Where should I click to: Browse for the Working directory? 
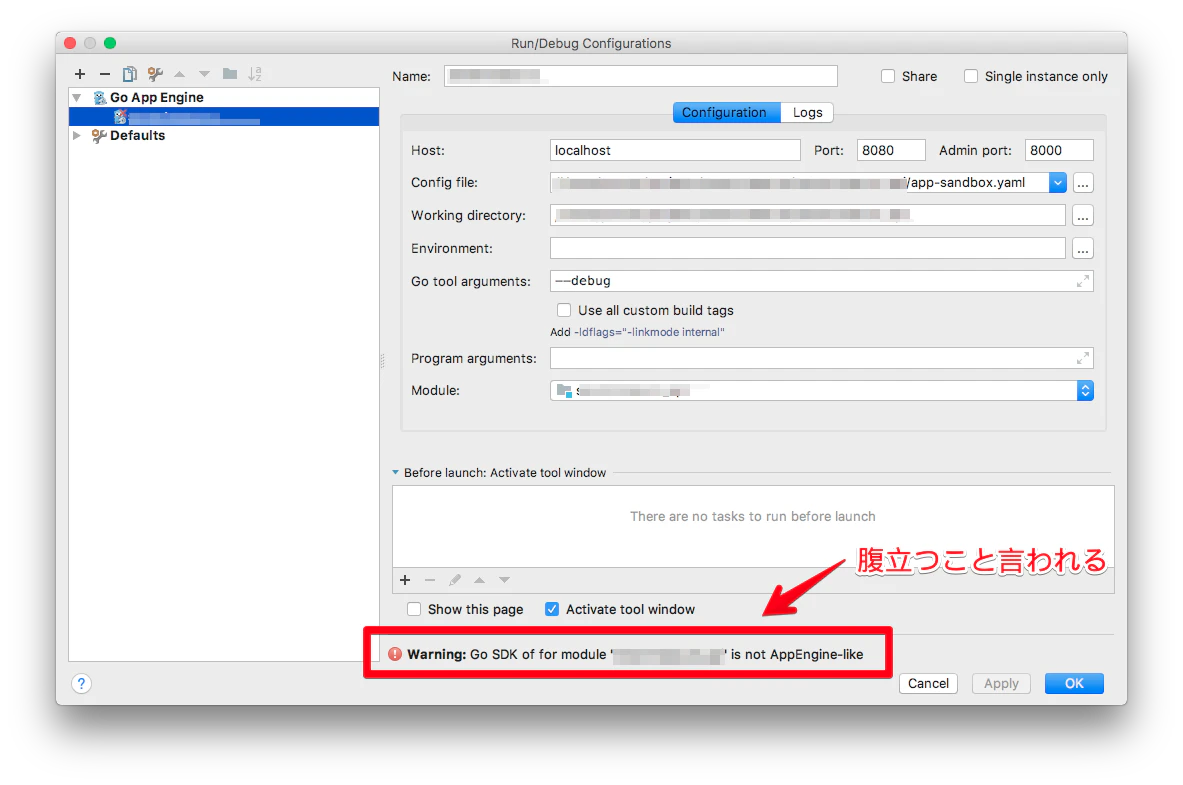[1083, 216]
